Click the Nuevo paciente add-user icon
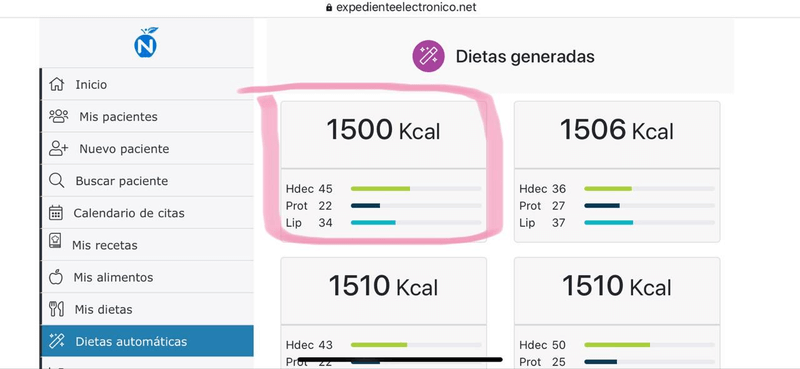The width and height of the screenshot is (800, 369). pos(58,149)
